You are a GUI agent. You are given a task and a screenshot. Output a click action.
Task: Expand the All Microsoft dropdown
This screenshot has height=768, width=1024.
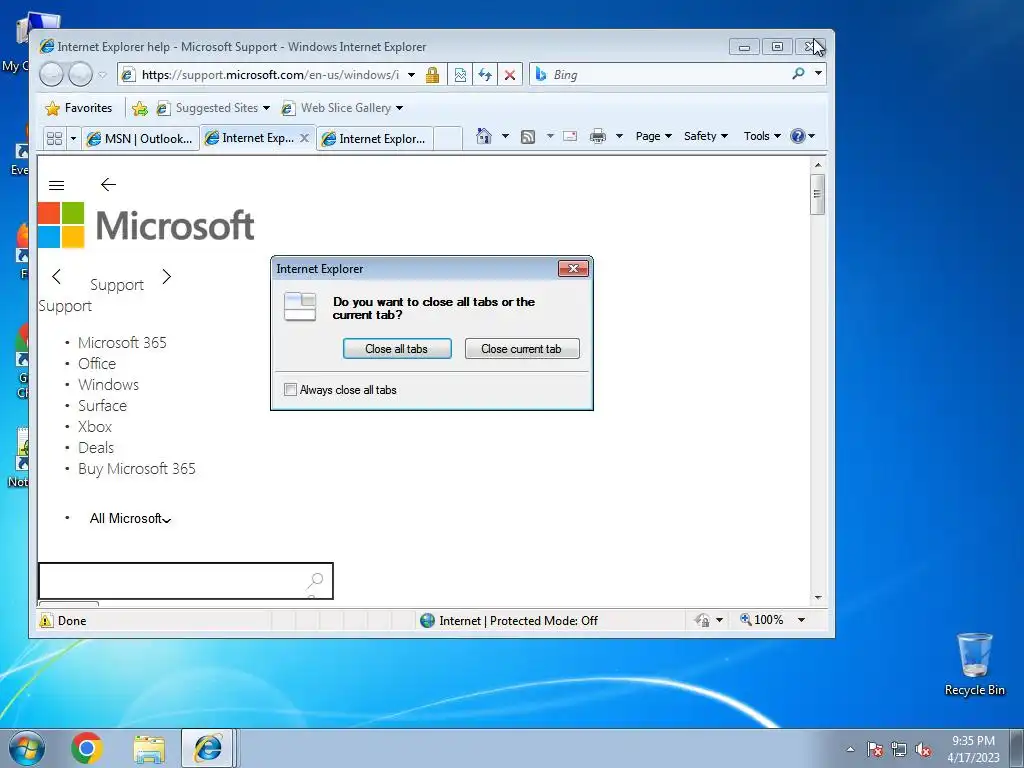point(130,519)
